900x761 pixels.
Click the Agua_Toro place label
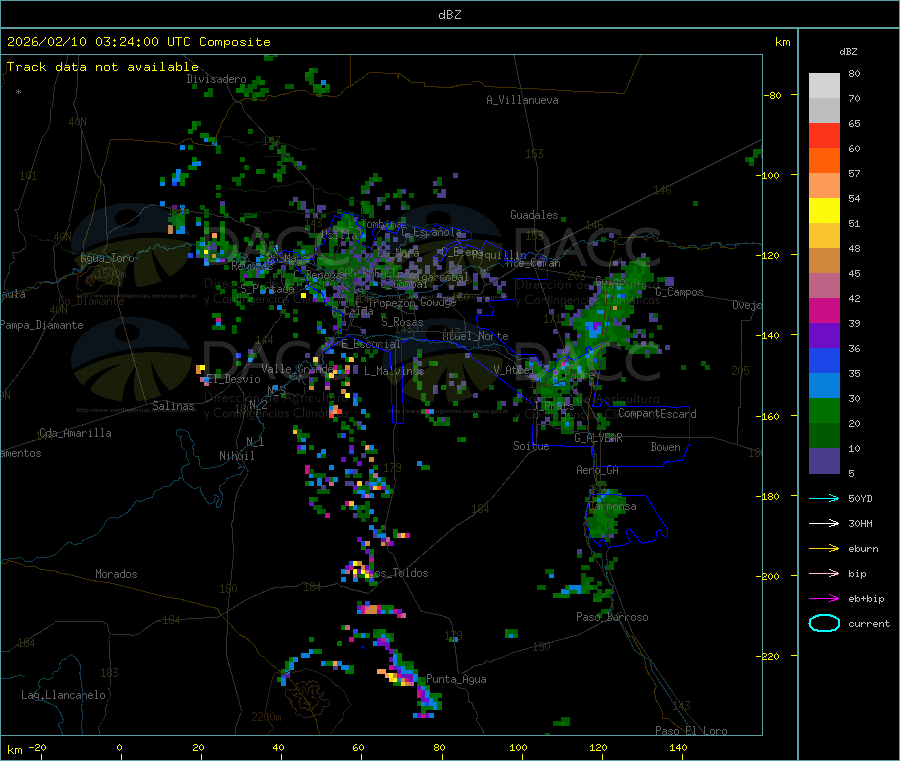click(x=107, y=258)
